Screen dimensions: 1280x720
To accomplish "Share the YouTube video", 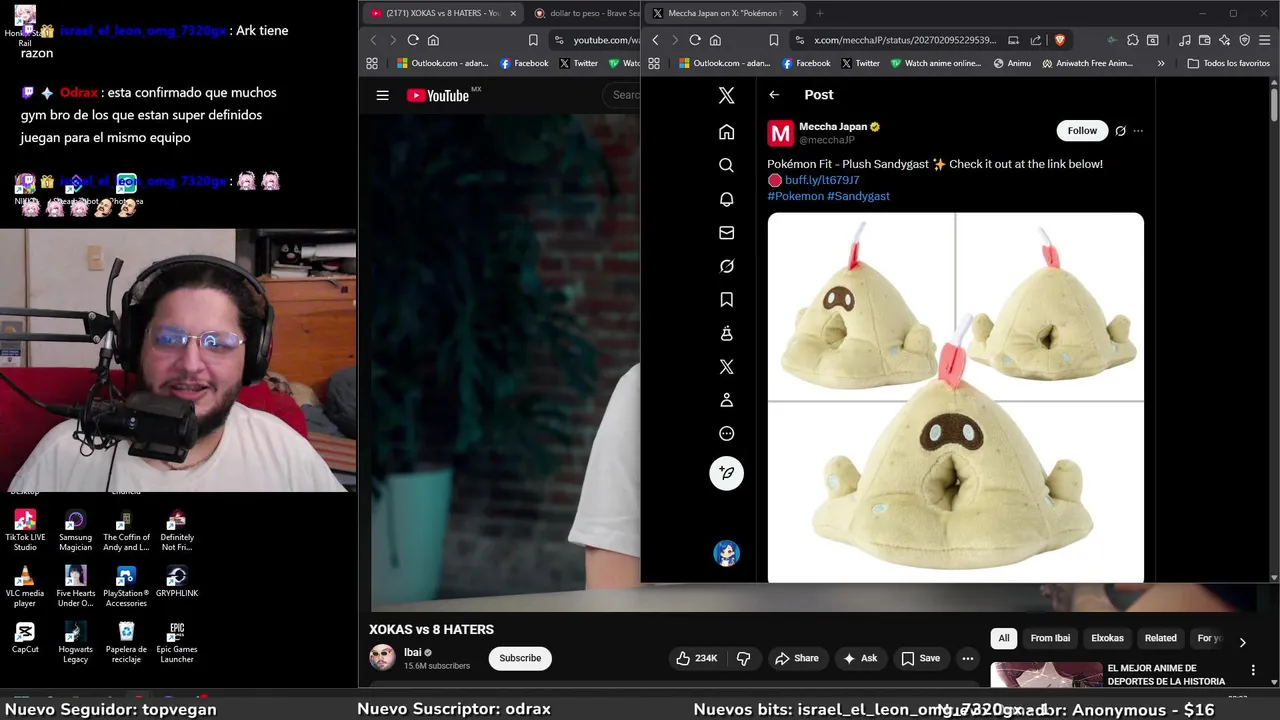I will click(797, 658).
